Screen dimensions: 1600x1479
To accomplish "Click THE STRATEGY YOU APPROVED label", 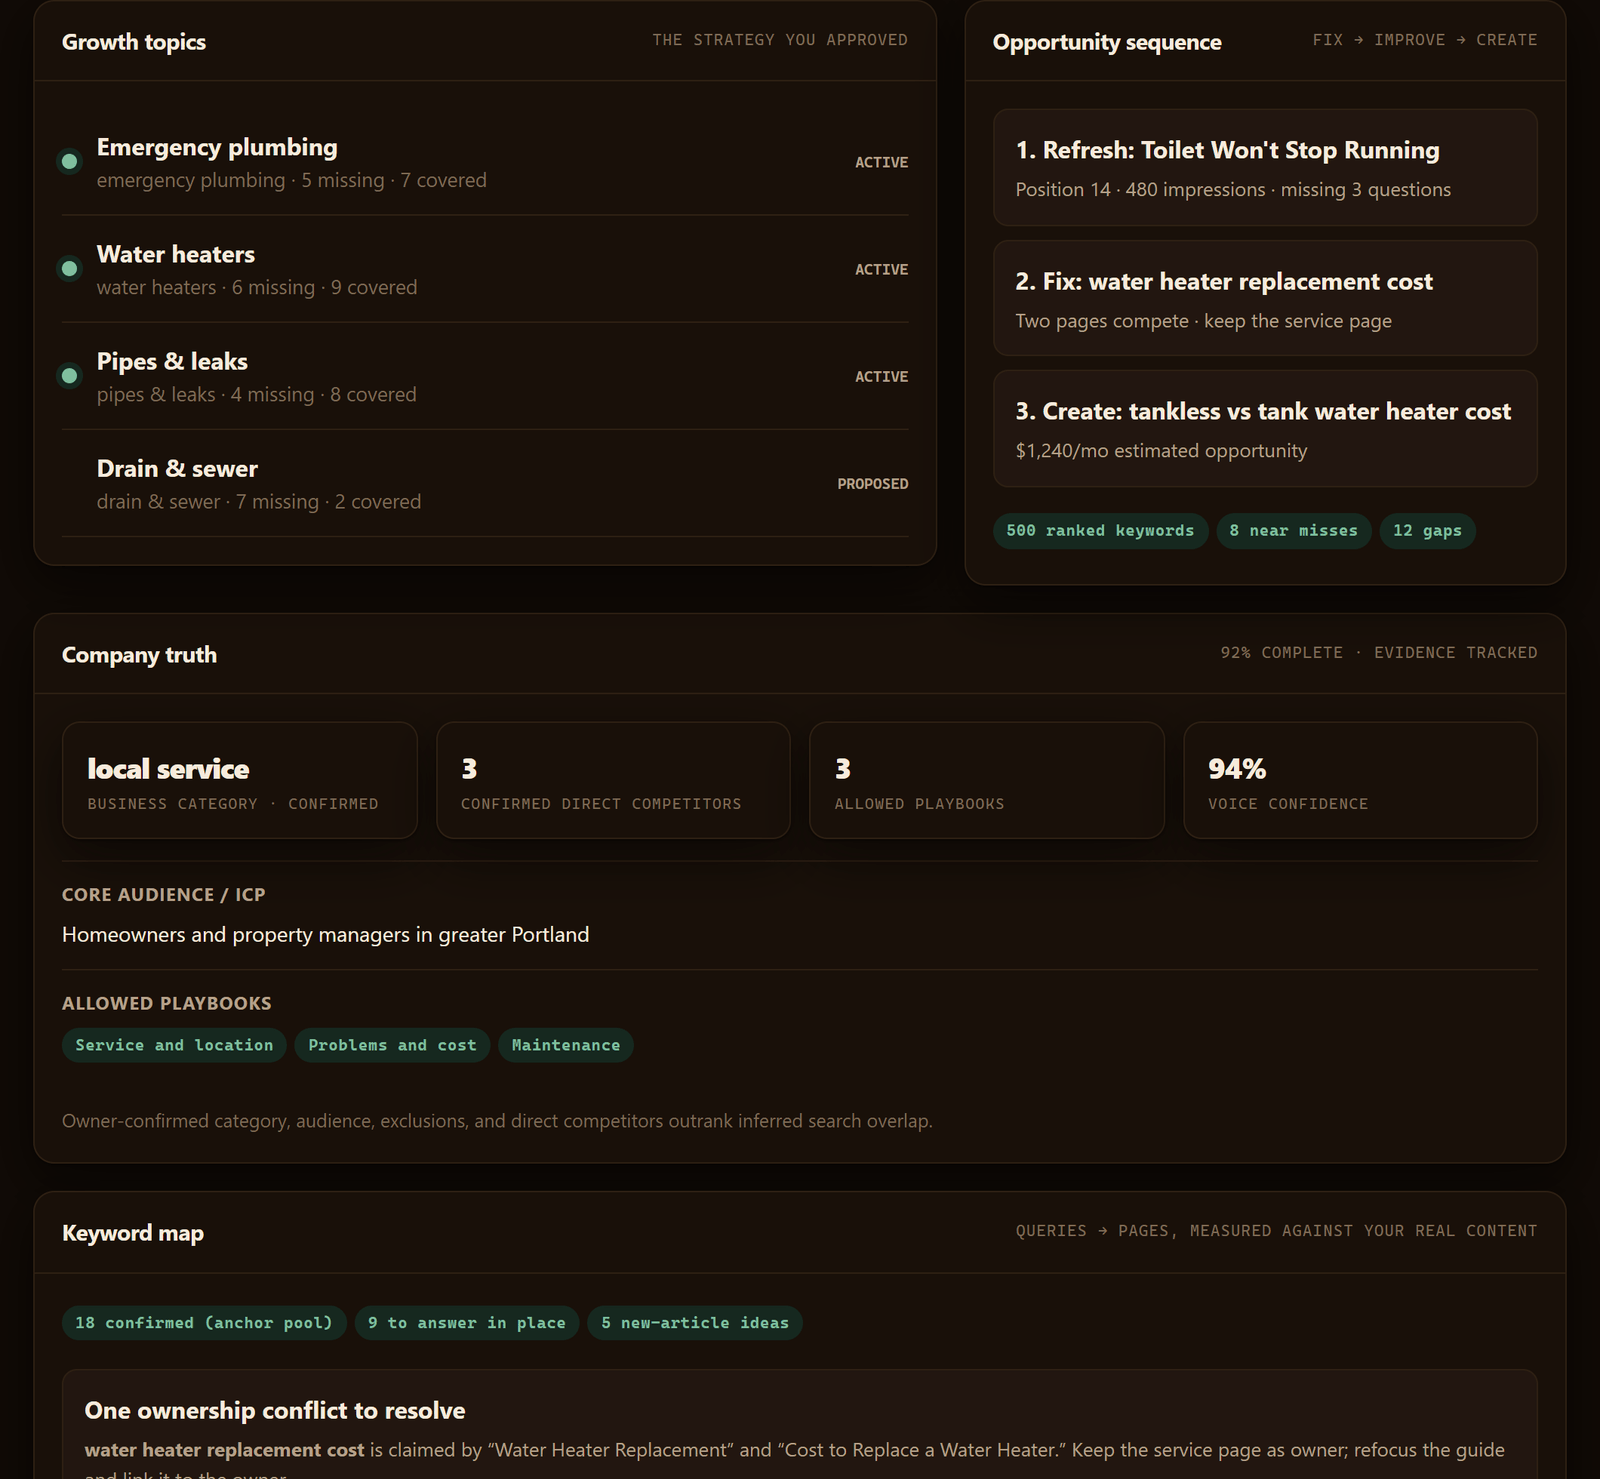I will coord(780,40).
